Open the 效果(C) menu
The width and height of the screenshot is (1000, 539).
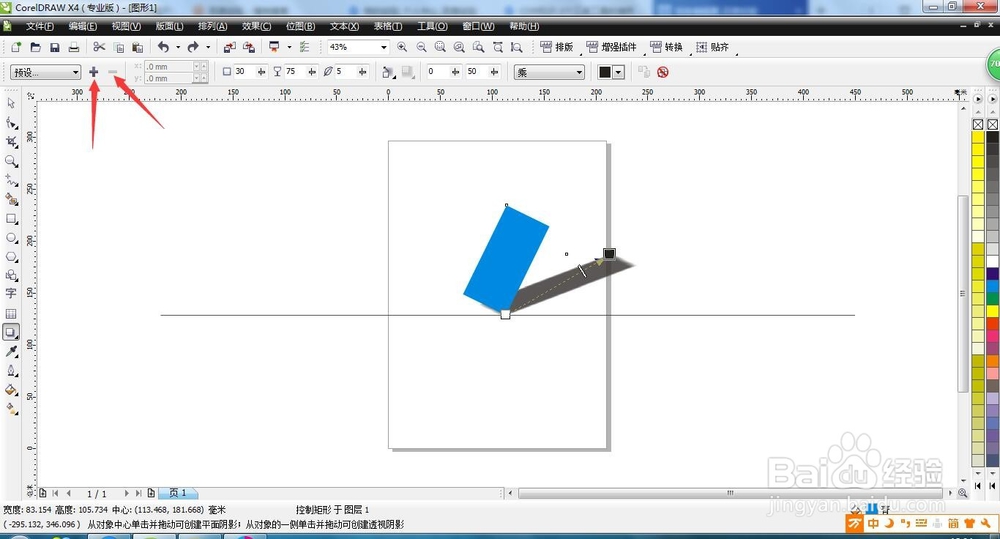[256, 26]
